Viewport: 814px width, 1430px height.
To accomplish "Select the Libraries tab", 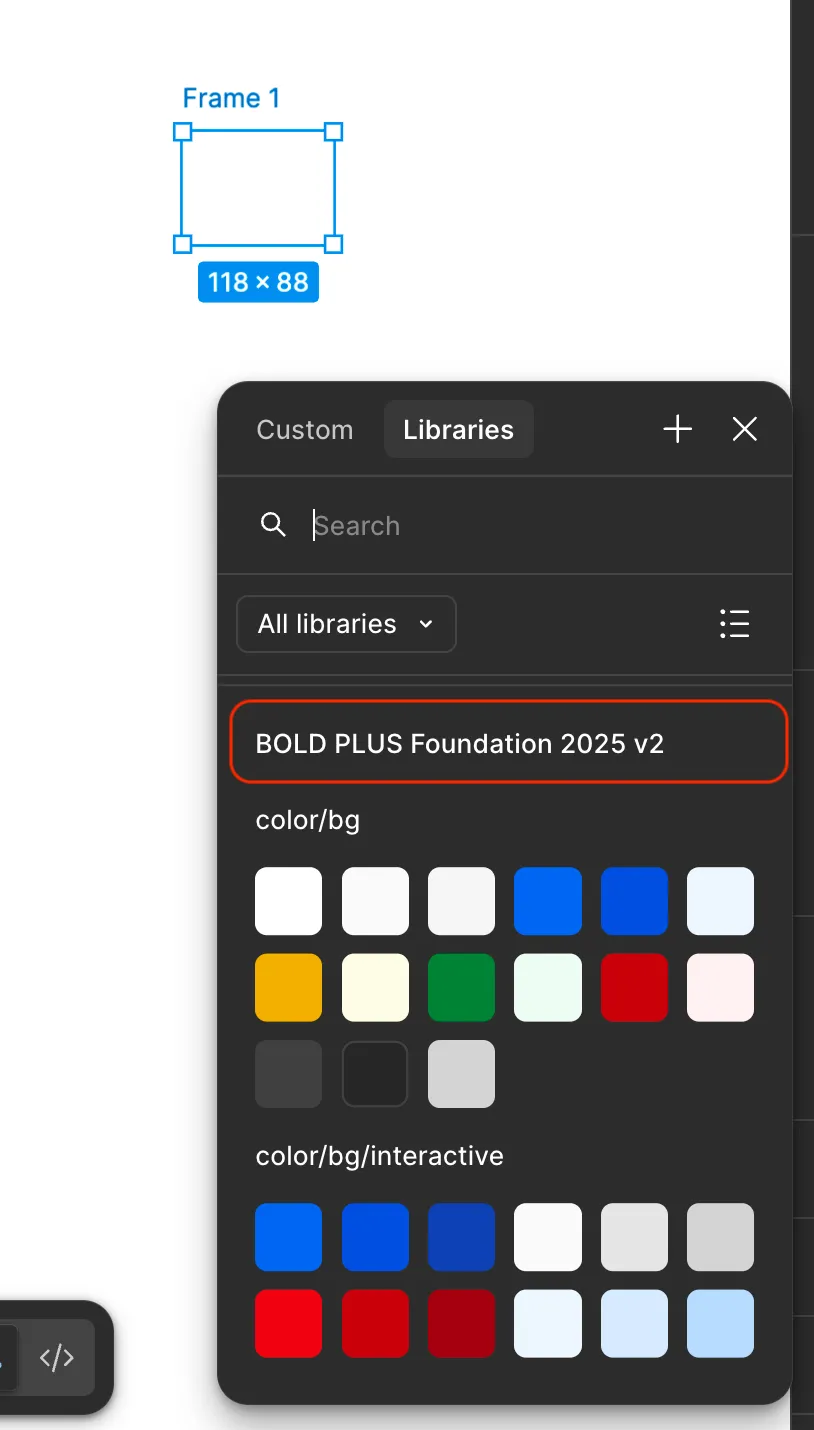I will [x=458, y=429].
